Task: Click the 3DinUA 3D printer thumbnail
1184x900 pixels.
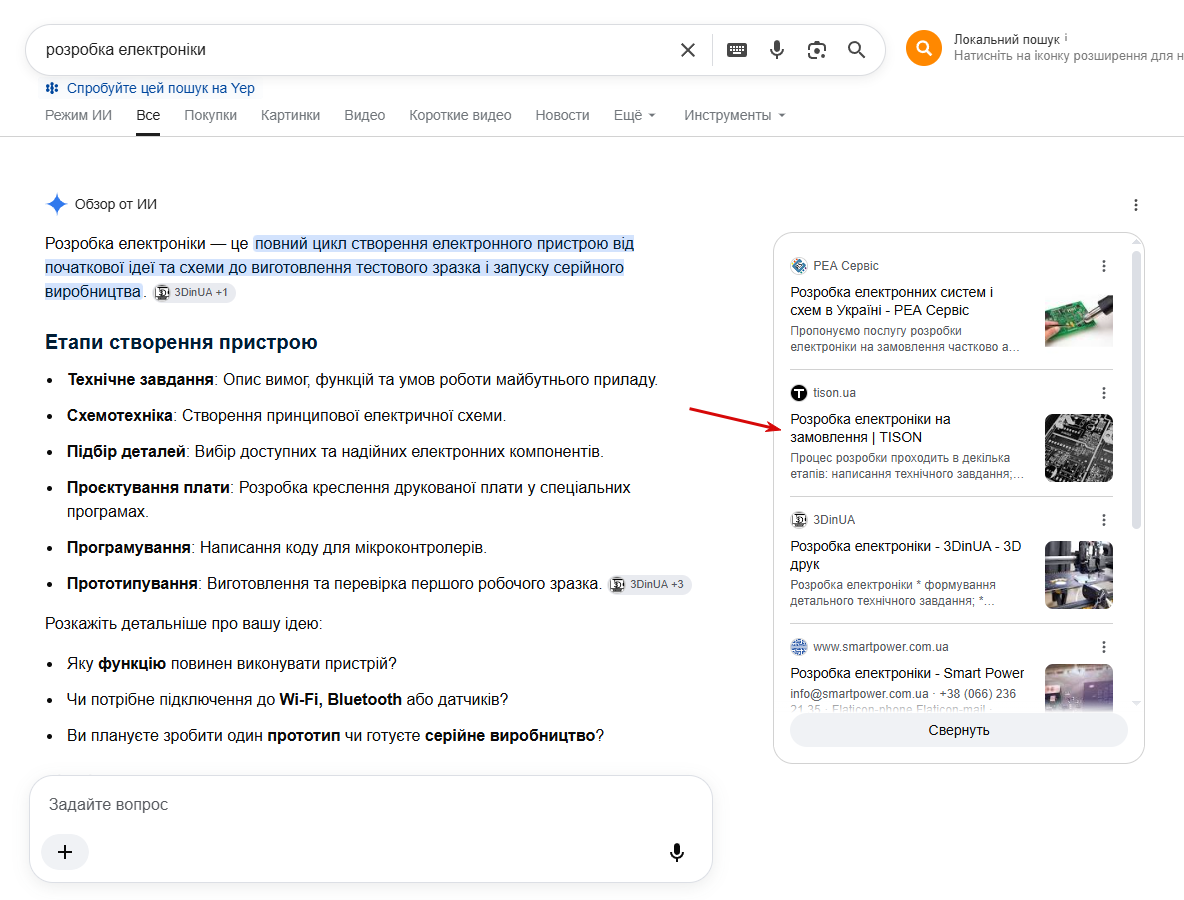Action: pyautogui.click(x=1078, y=575)
